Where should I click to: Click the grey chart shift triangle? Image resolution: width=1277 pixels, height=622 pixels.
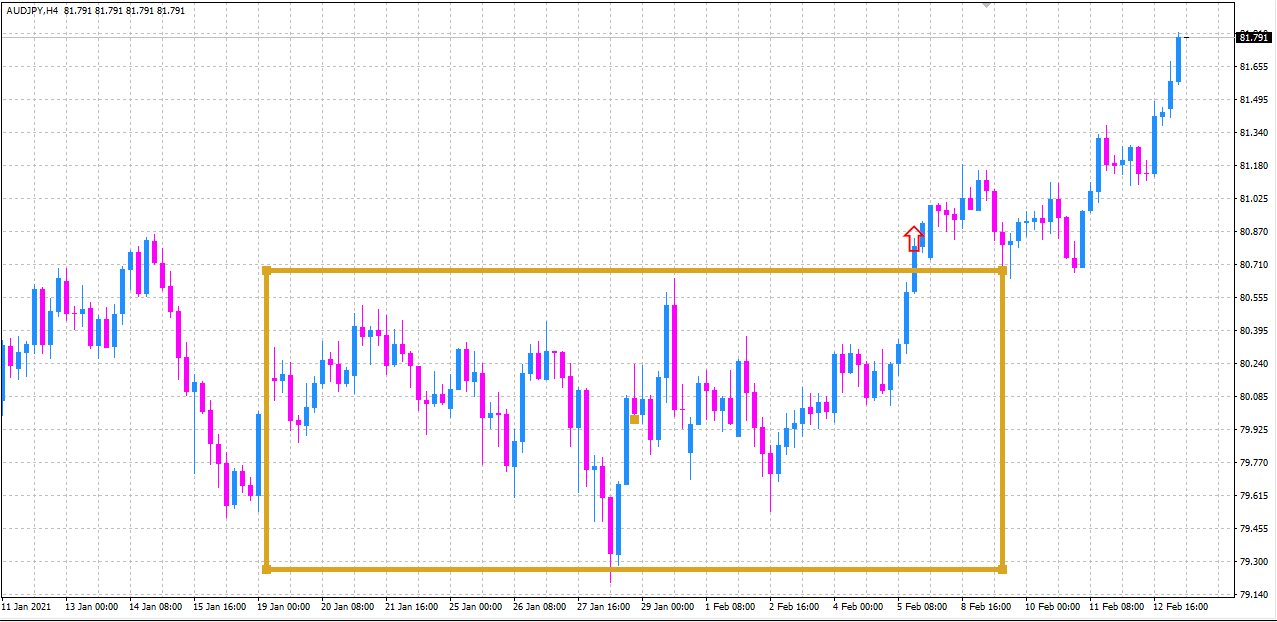coord(987,5)
